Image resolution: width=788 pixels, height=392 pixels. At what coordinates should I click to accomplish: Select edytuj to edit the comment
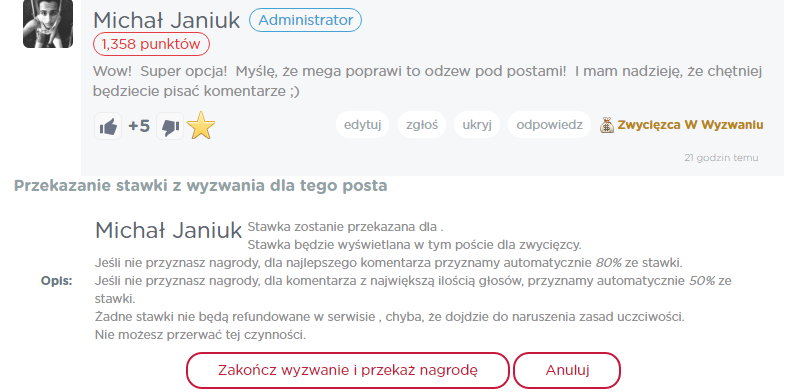coord(362,125)
